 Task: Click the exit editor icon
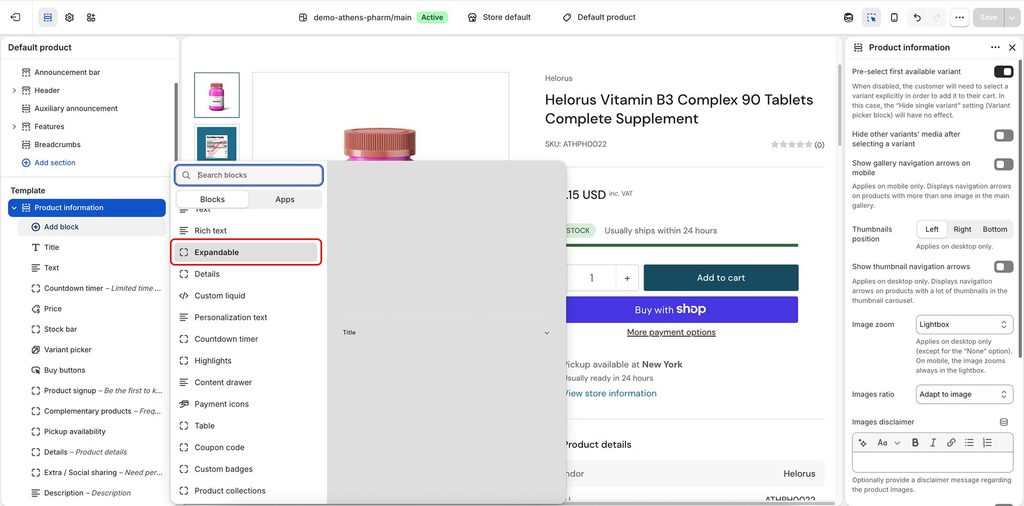(x=16, y=18)
